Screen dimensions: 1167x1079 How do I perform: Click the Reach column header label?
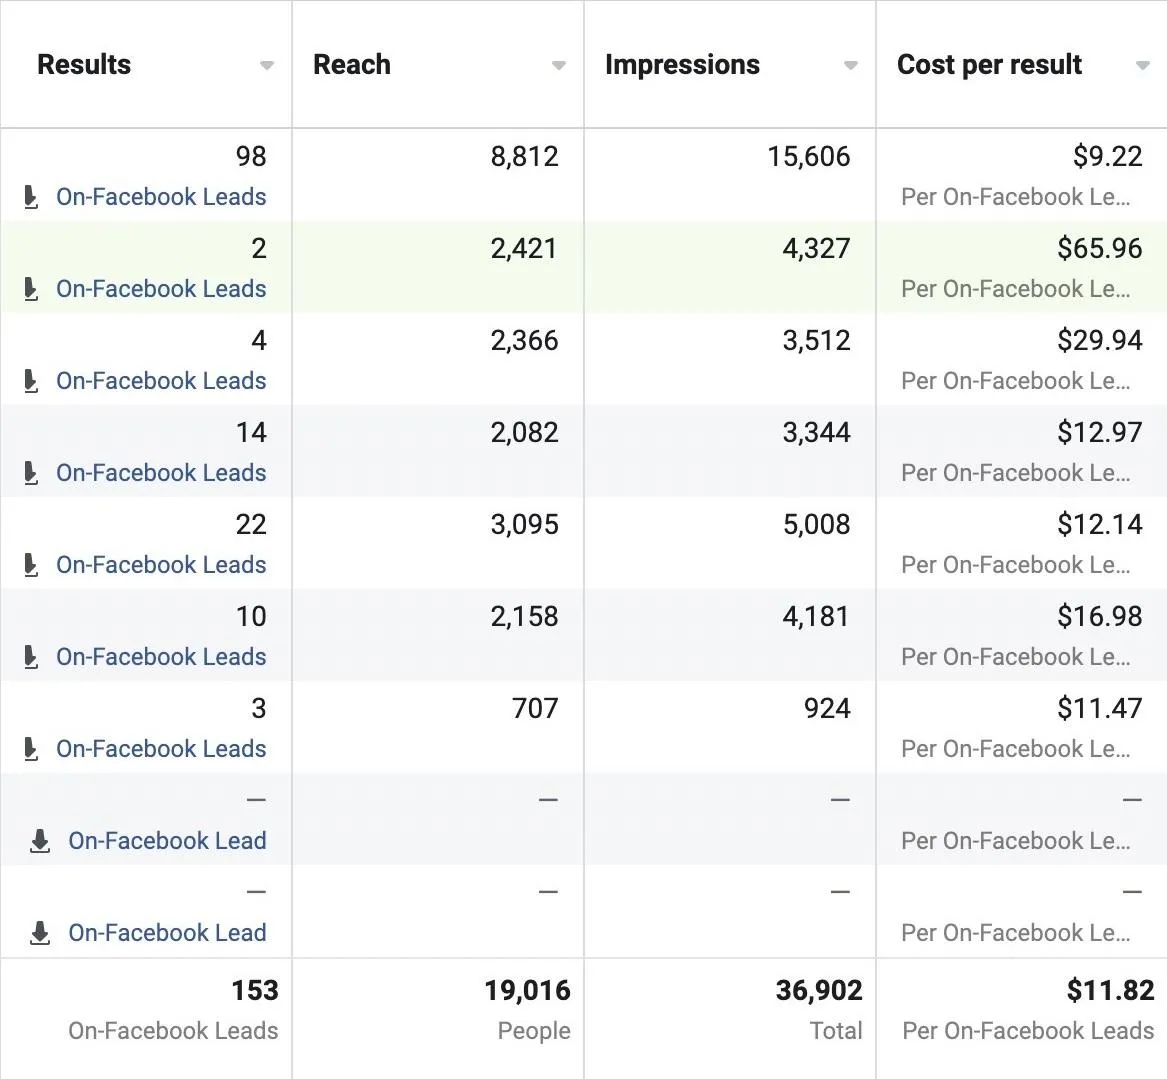pyautogui.click(x=352, y=65)
